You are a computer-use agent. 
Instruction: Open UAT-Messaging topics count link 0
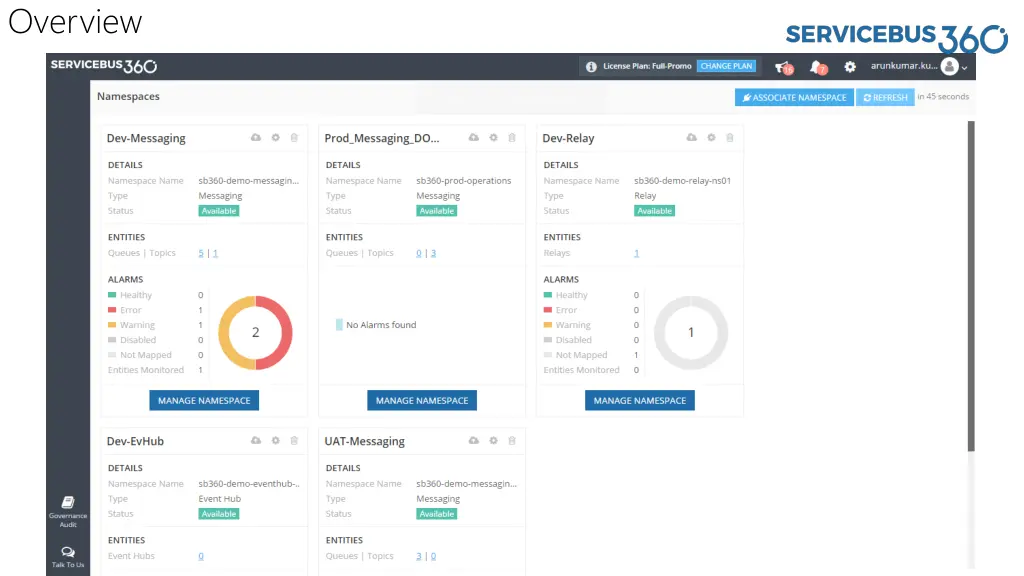(433, 556)
